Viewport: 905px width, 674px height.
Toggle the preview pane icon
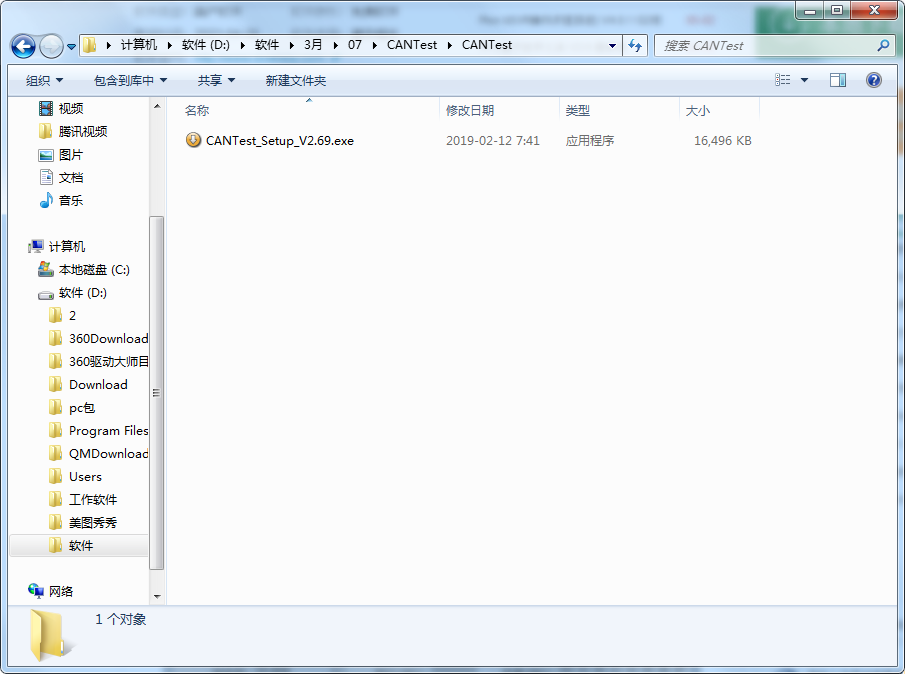[x=838, y=80]
